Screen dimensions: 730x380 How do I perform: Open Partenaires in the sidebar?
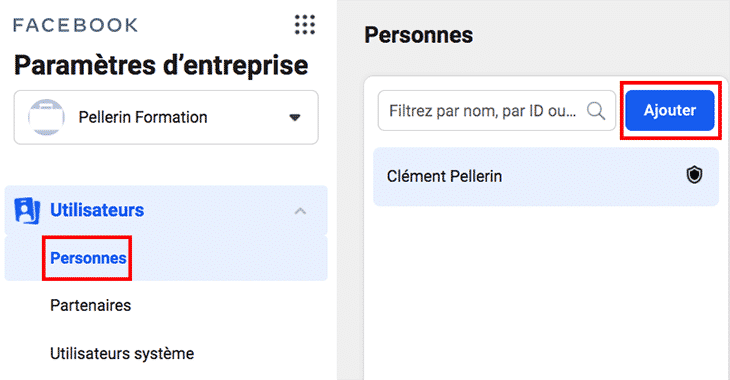coord(91,305)
